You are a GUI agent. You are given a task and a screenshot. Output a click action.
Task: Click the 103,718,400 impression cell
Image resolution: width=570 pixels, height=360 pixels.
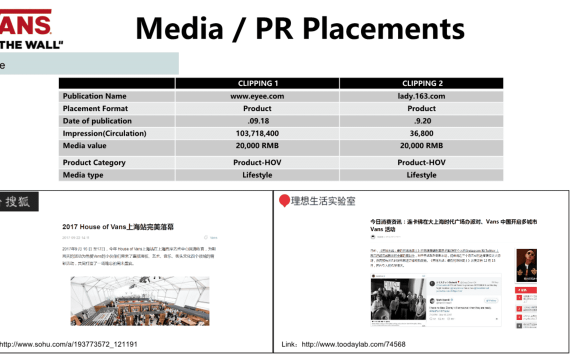257,133
